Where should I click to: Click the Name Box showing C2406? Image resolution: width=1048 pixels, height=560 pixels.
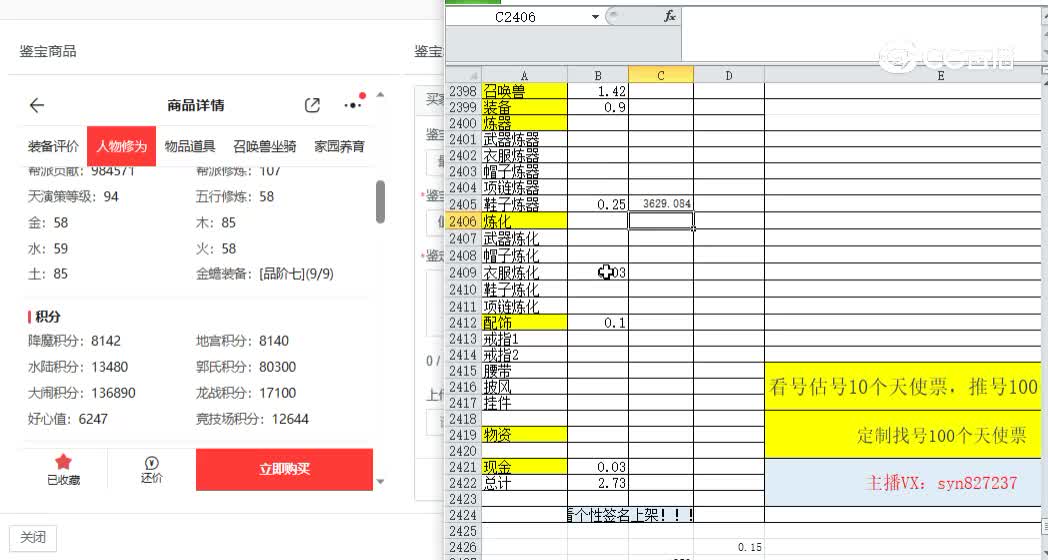518,17
